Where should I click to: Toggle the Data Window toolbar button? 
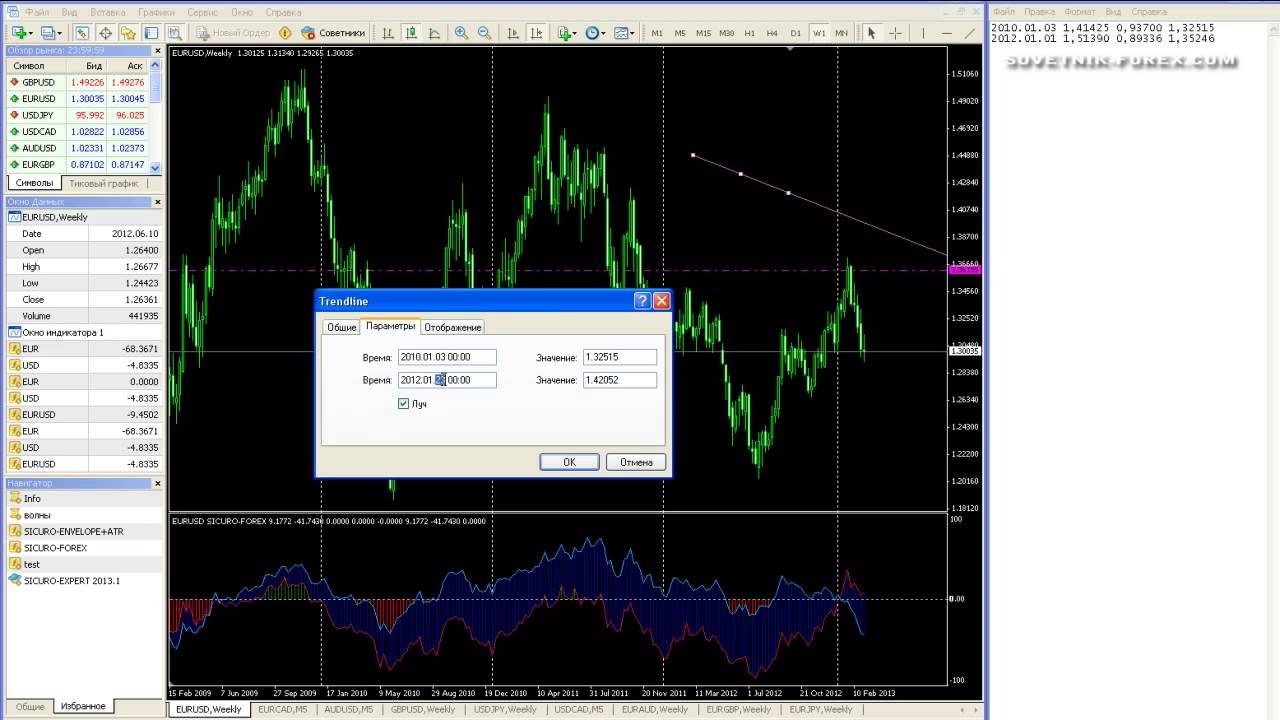[x=105, y=33]
